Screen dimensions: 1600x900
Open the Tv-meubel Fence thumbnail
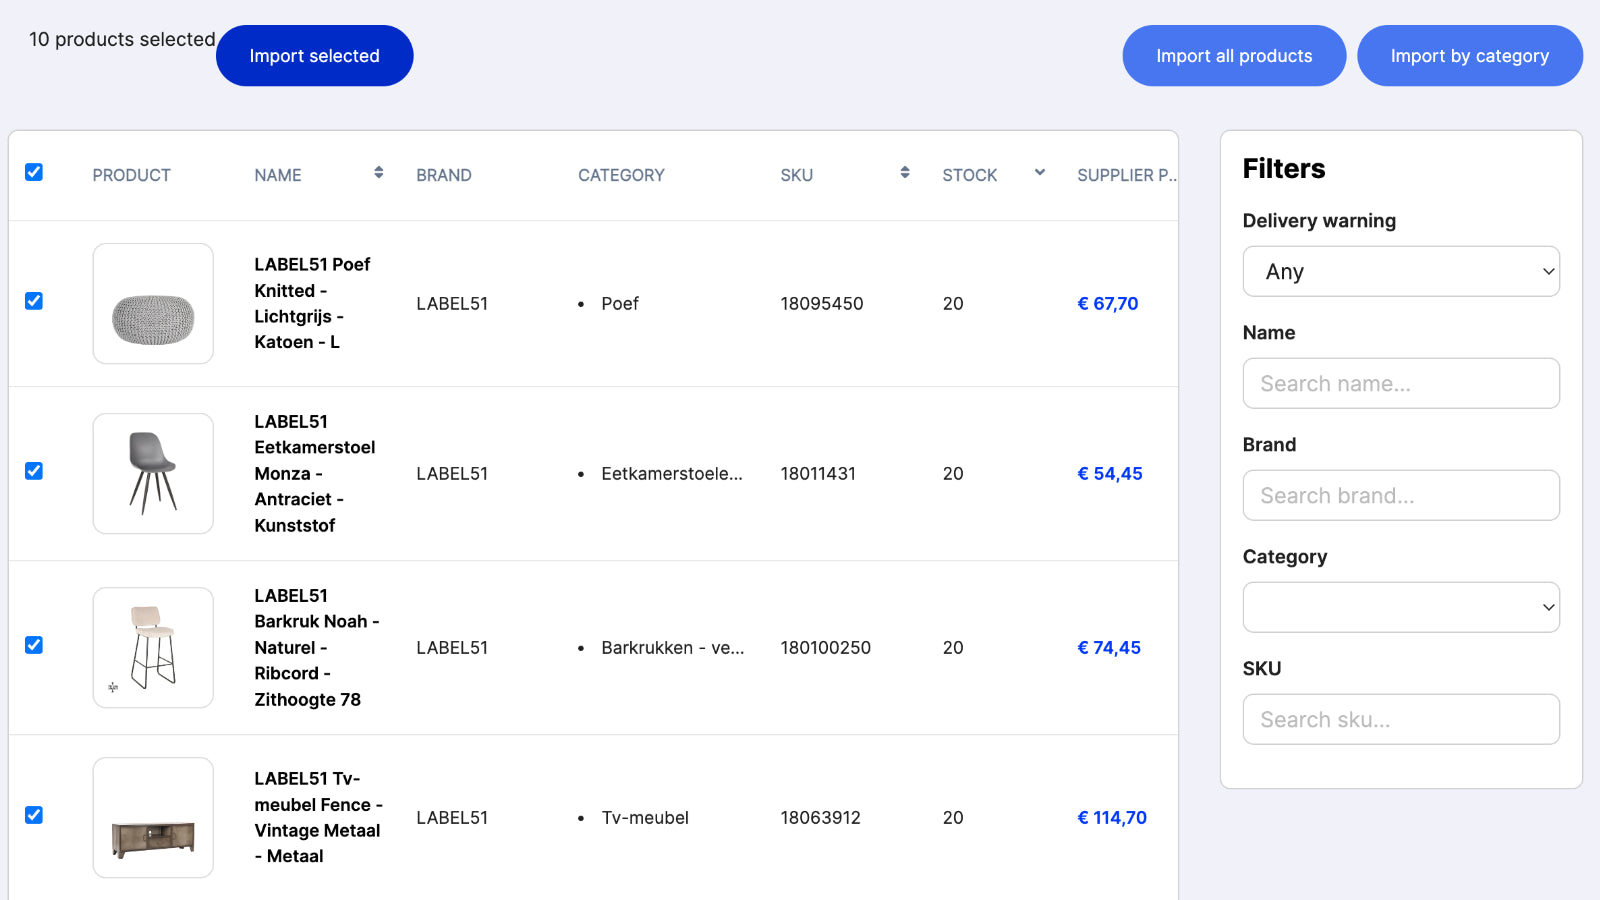(153, 818)
